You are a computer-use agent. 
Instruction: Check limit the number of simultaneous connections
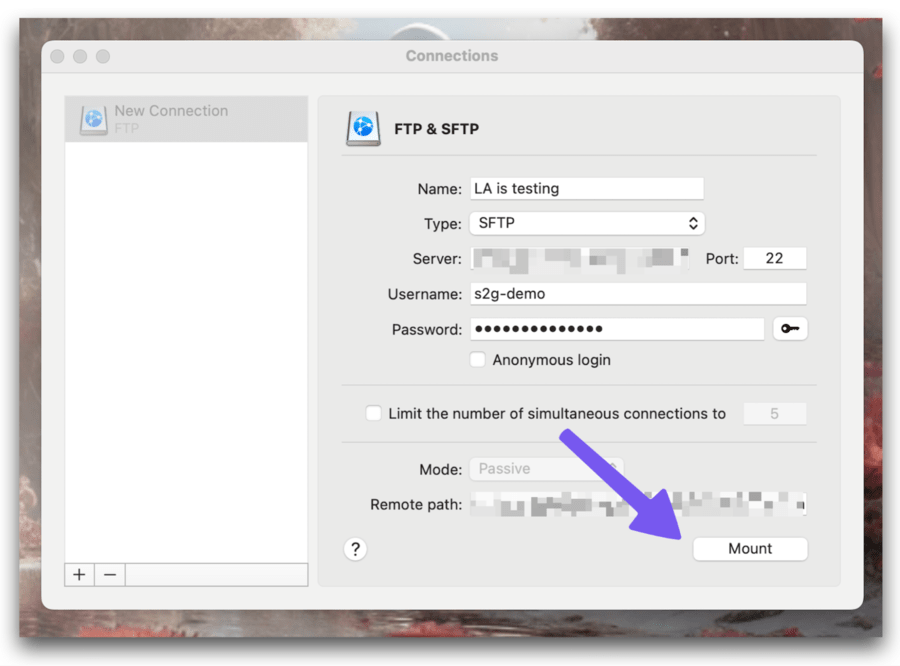[375, 413]
